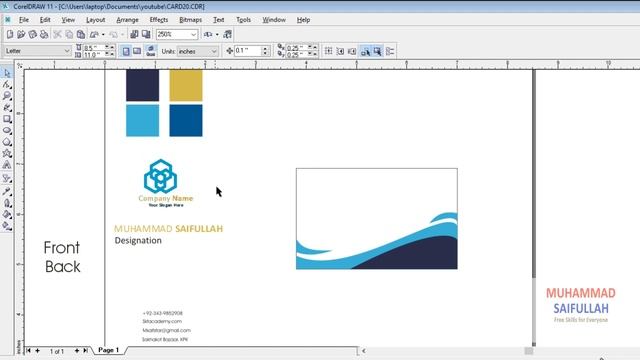Set page to Landscape orientation
The image size is (640, 360).
(137, 51)
